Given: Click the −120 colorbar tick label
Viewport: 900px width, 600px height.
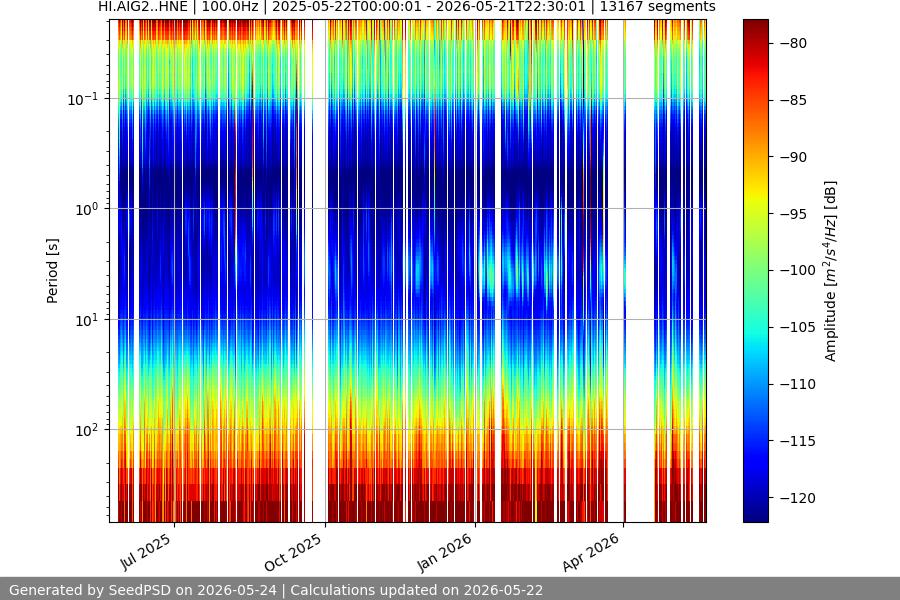Looking at the screenshot, I should coord(797,497).
